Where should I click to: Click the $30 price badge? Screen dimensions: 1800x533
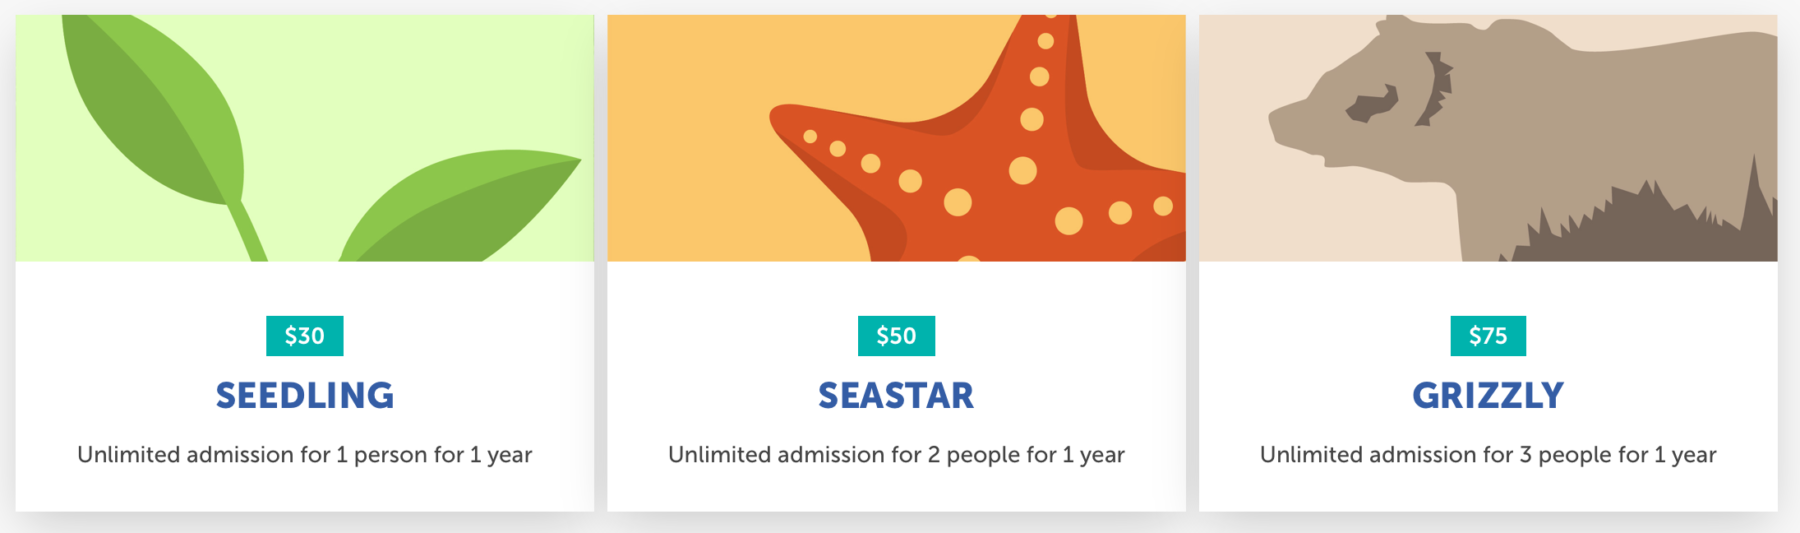[305, 336]
